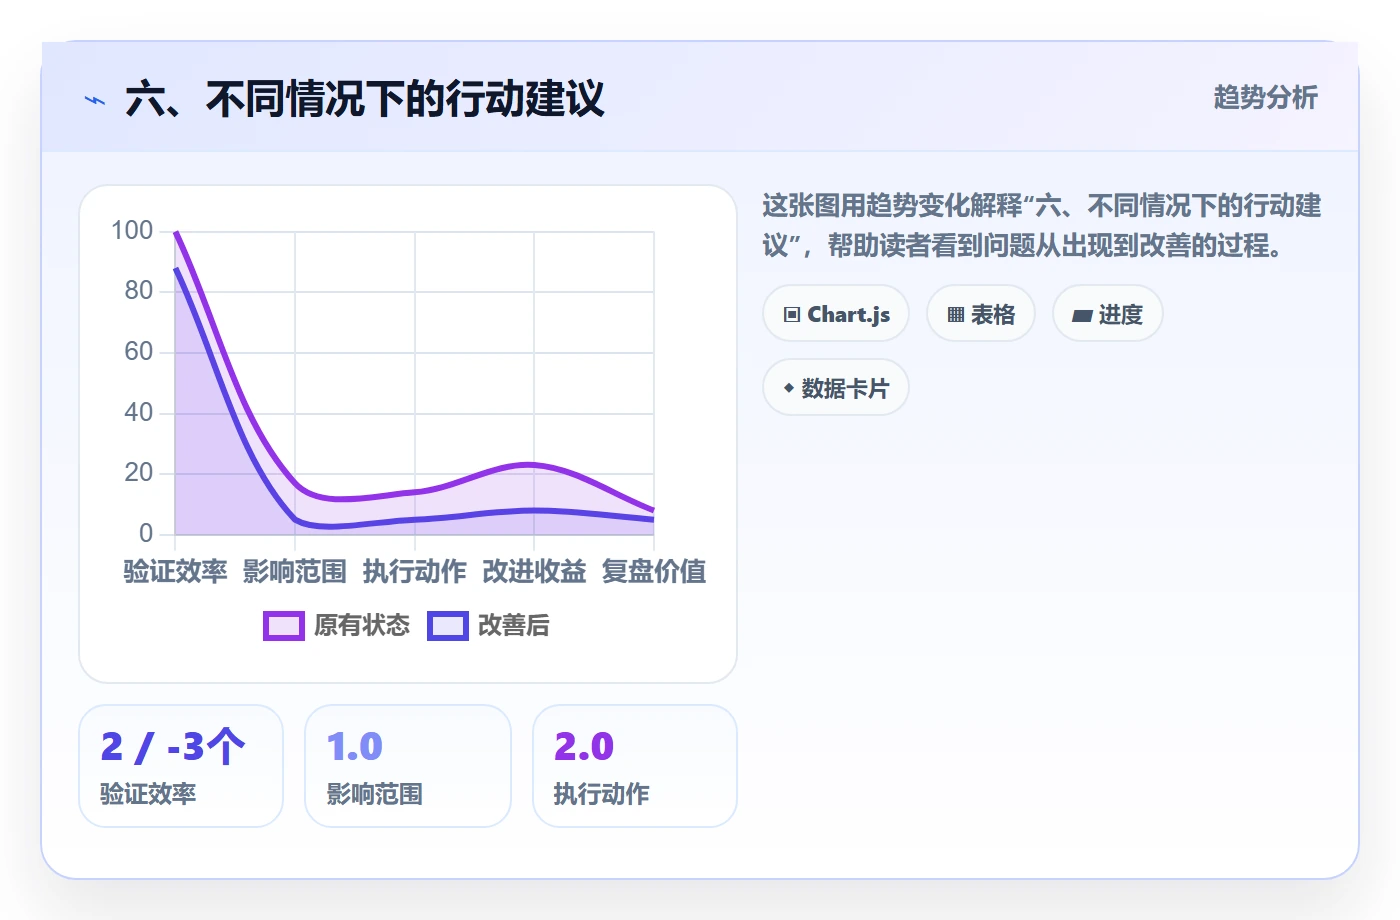Open the 影响范围 stat card
1400x920 pixels.
coord(408,766)
